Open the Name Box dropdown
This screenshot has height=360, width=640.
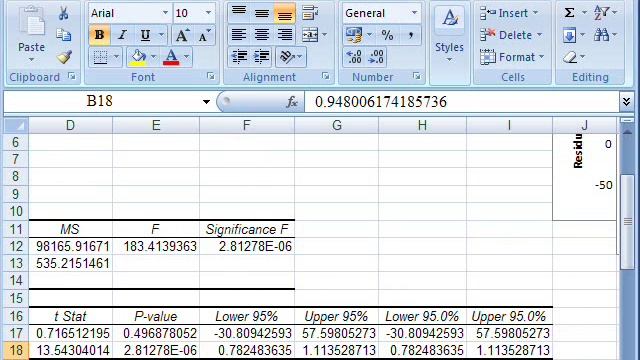point(207,102)
